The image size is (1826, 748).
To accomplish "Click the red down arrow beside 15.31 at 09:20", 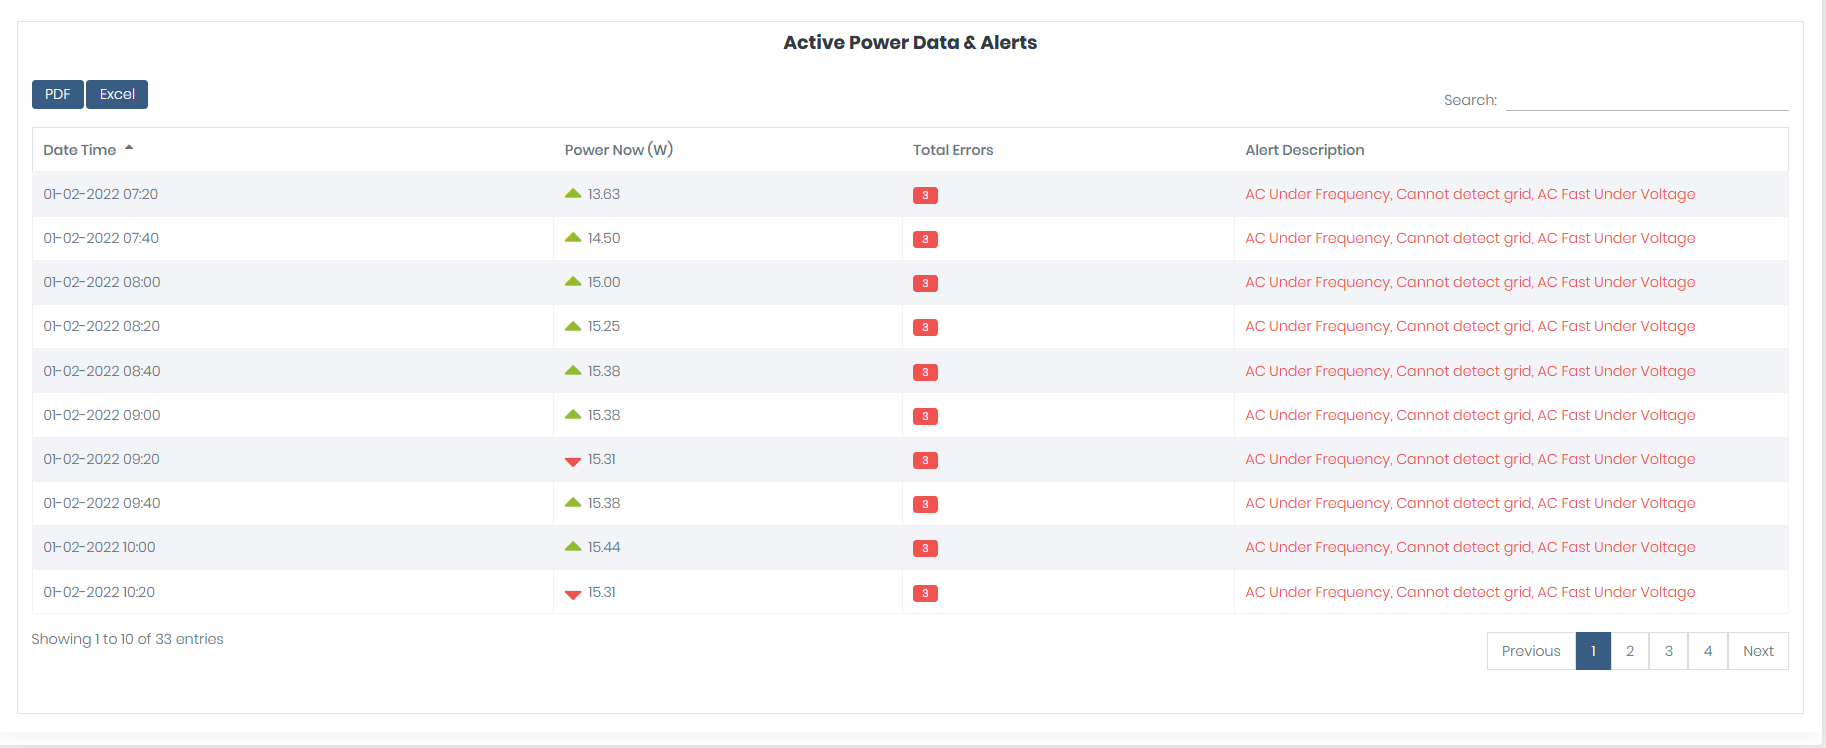I will pos(572,461).
